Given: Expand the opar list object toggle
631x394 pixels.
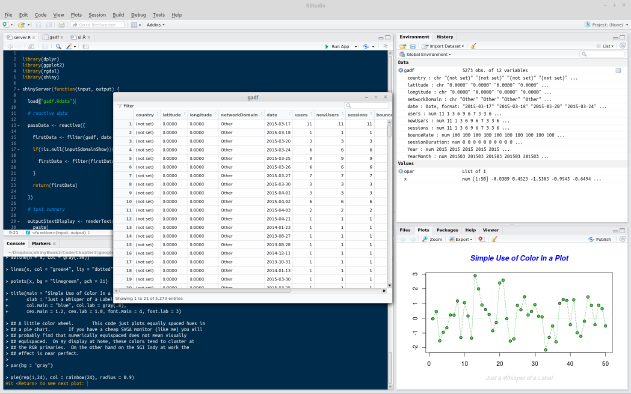Looking at the screenshot, I should pos(400,171).
